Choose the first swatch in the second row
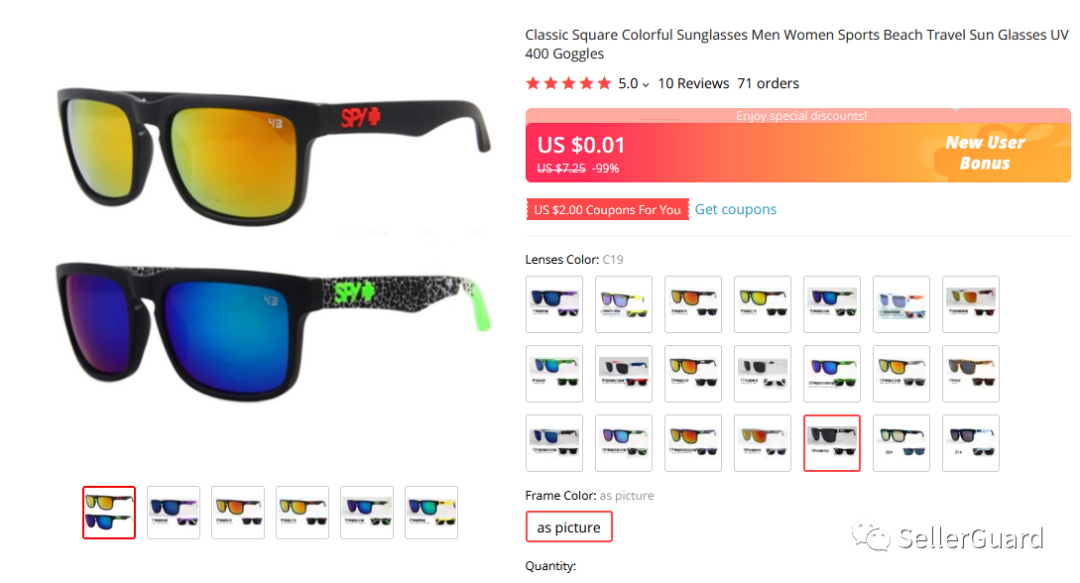1080x583 pixels. [x=554, y=374]
